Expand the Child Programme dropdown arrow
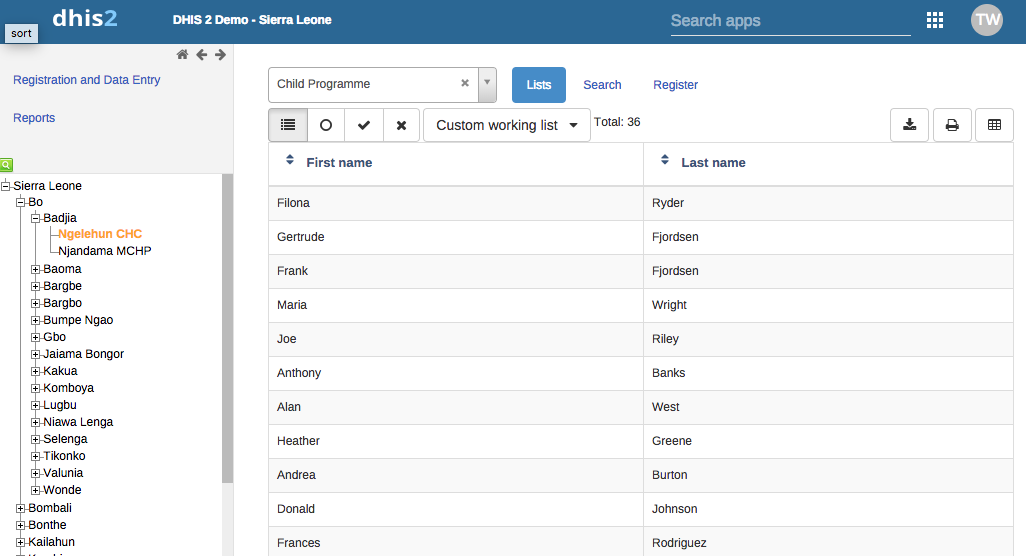Viewport: 1026px width, 556px height. [x=487, y=85]
